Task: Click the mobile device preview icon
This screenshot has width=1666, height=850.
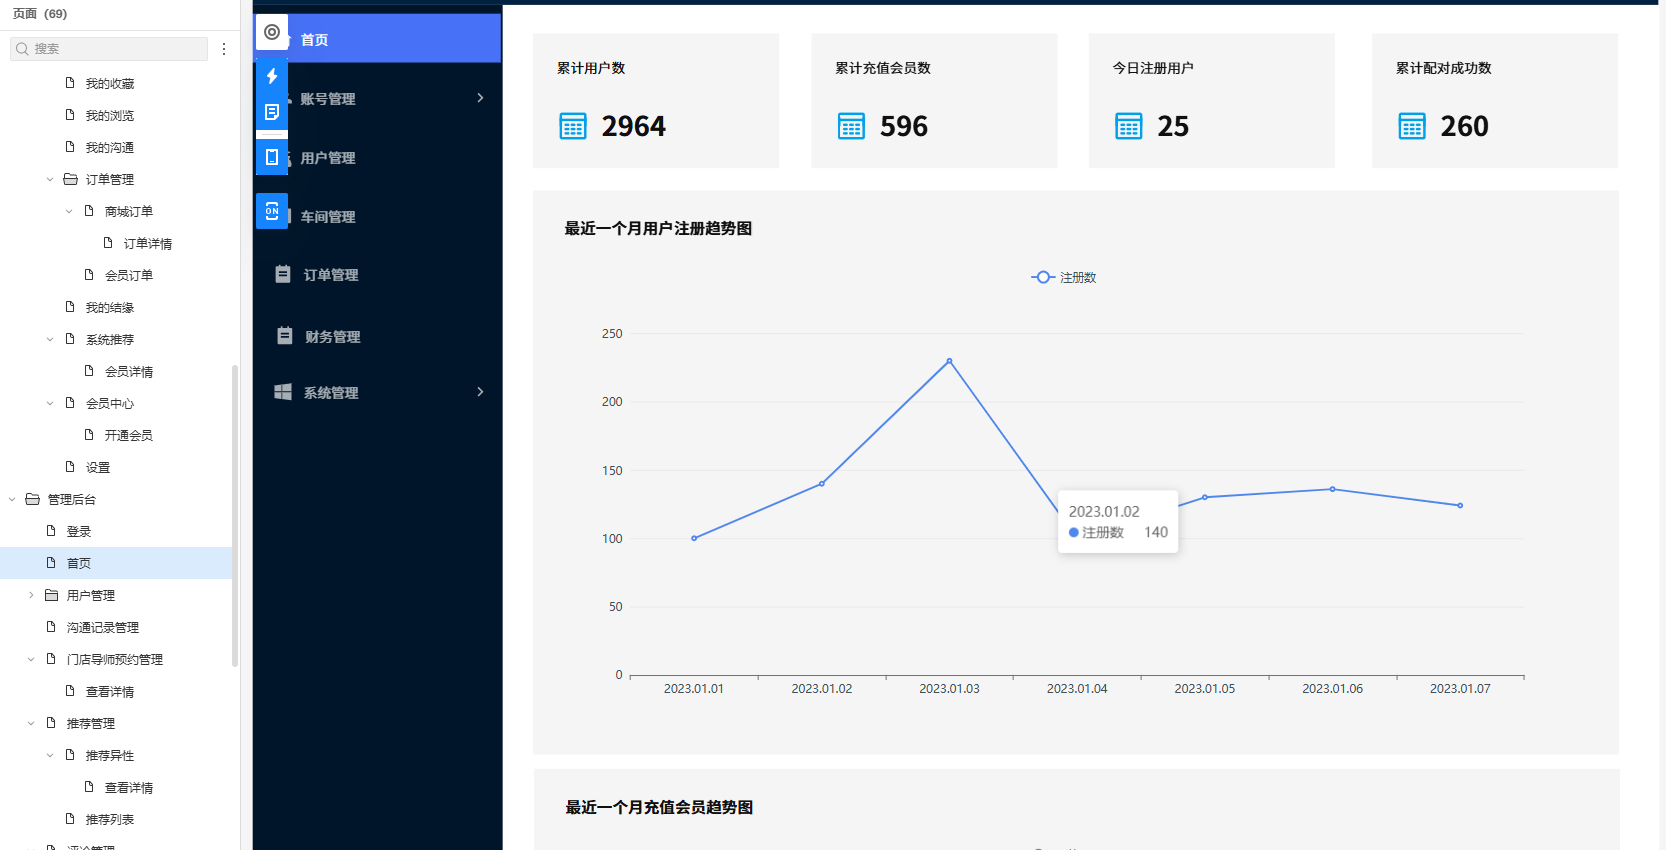Action: 272,157
